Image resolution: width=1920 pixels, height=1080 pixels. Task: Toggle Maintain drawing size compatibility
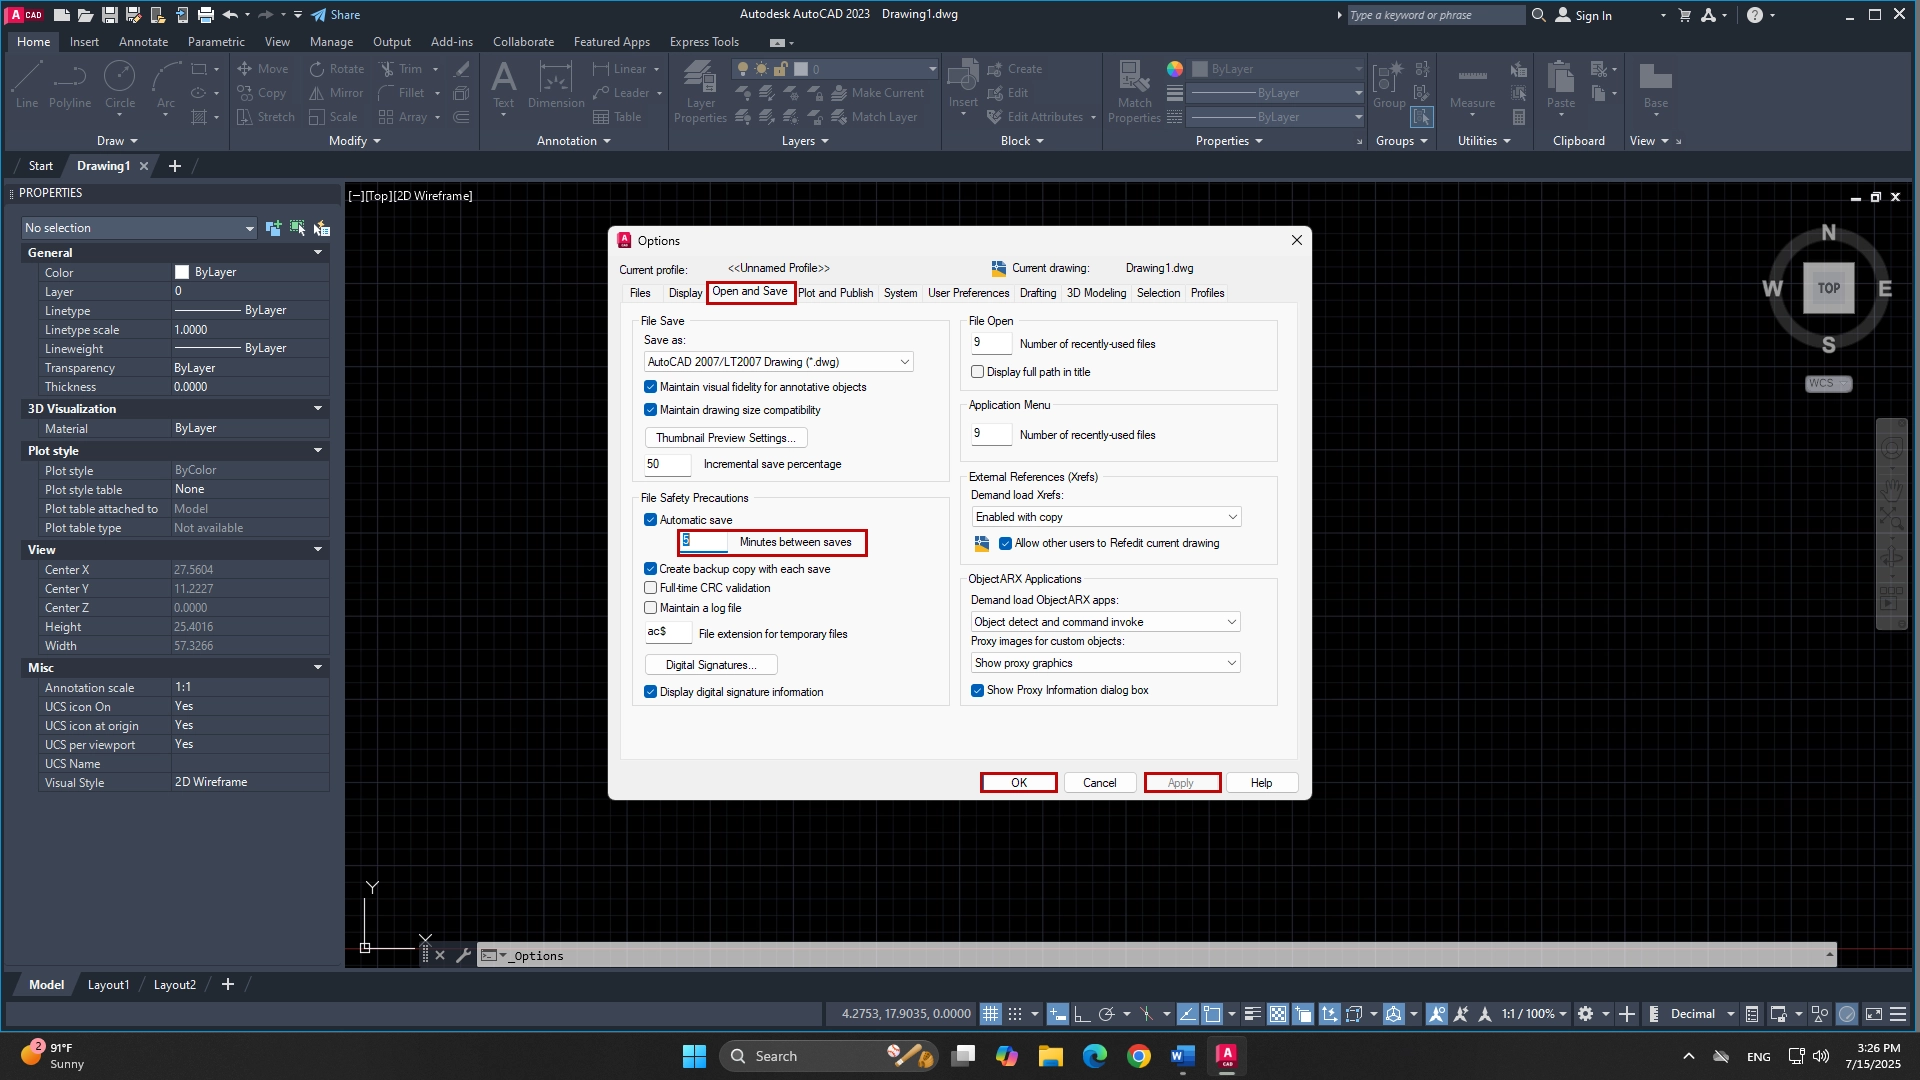(651, 410)
